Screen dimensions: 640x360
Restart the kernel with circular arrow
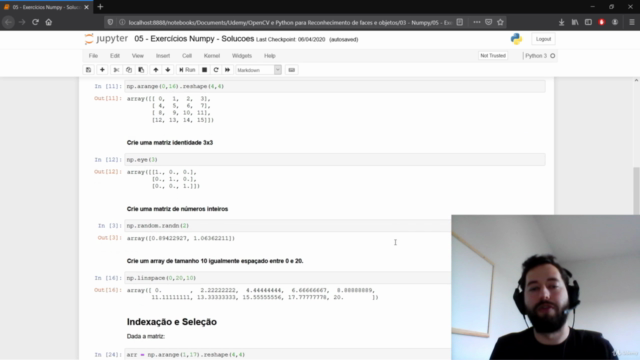(216, 70)
